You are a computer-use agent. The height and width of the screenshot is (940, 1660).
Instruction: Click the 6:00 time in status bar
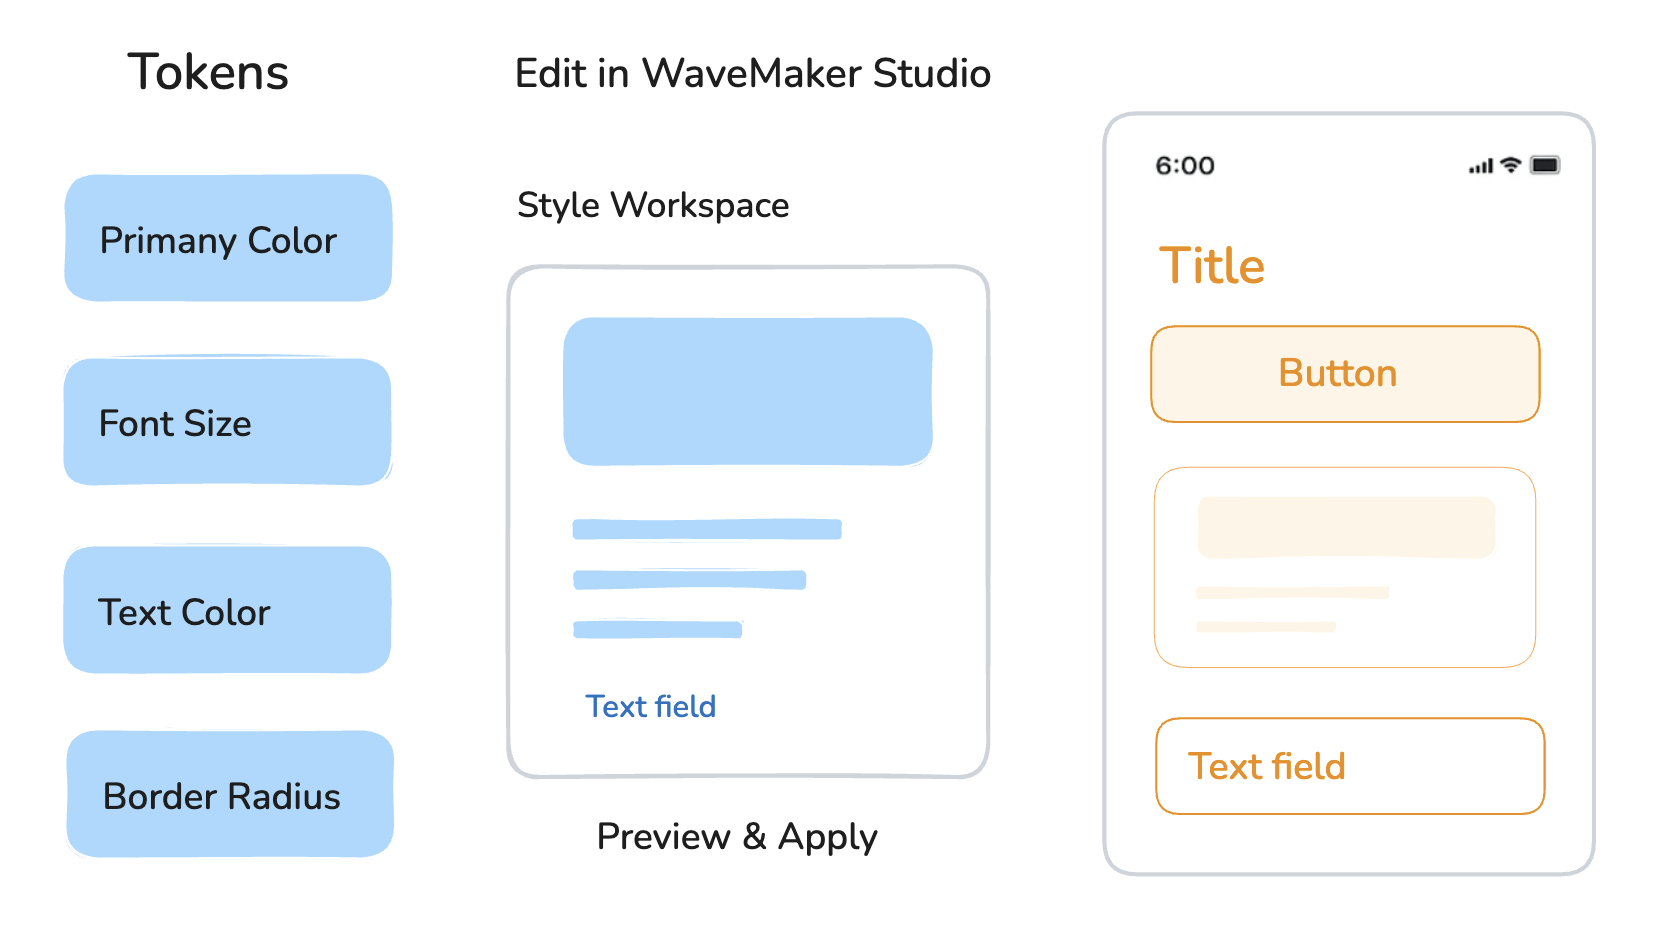coord(1185,166)
